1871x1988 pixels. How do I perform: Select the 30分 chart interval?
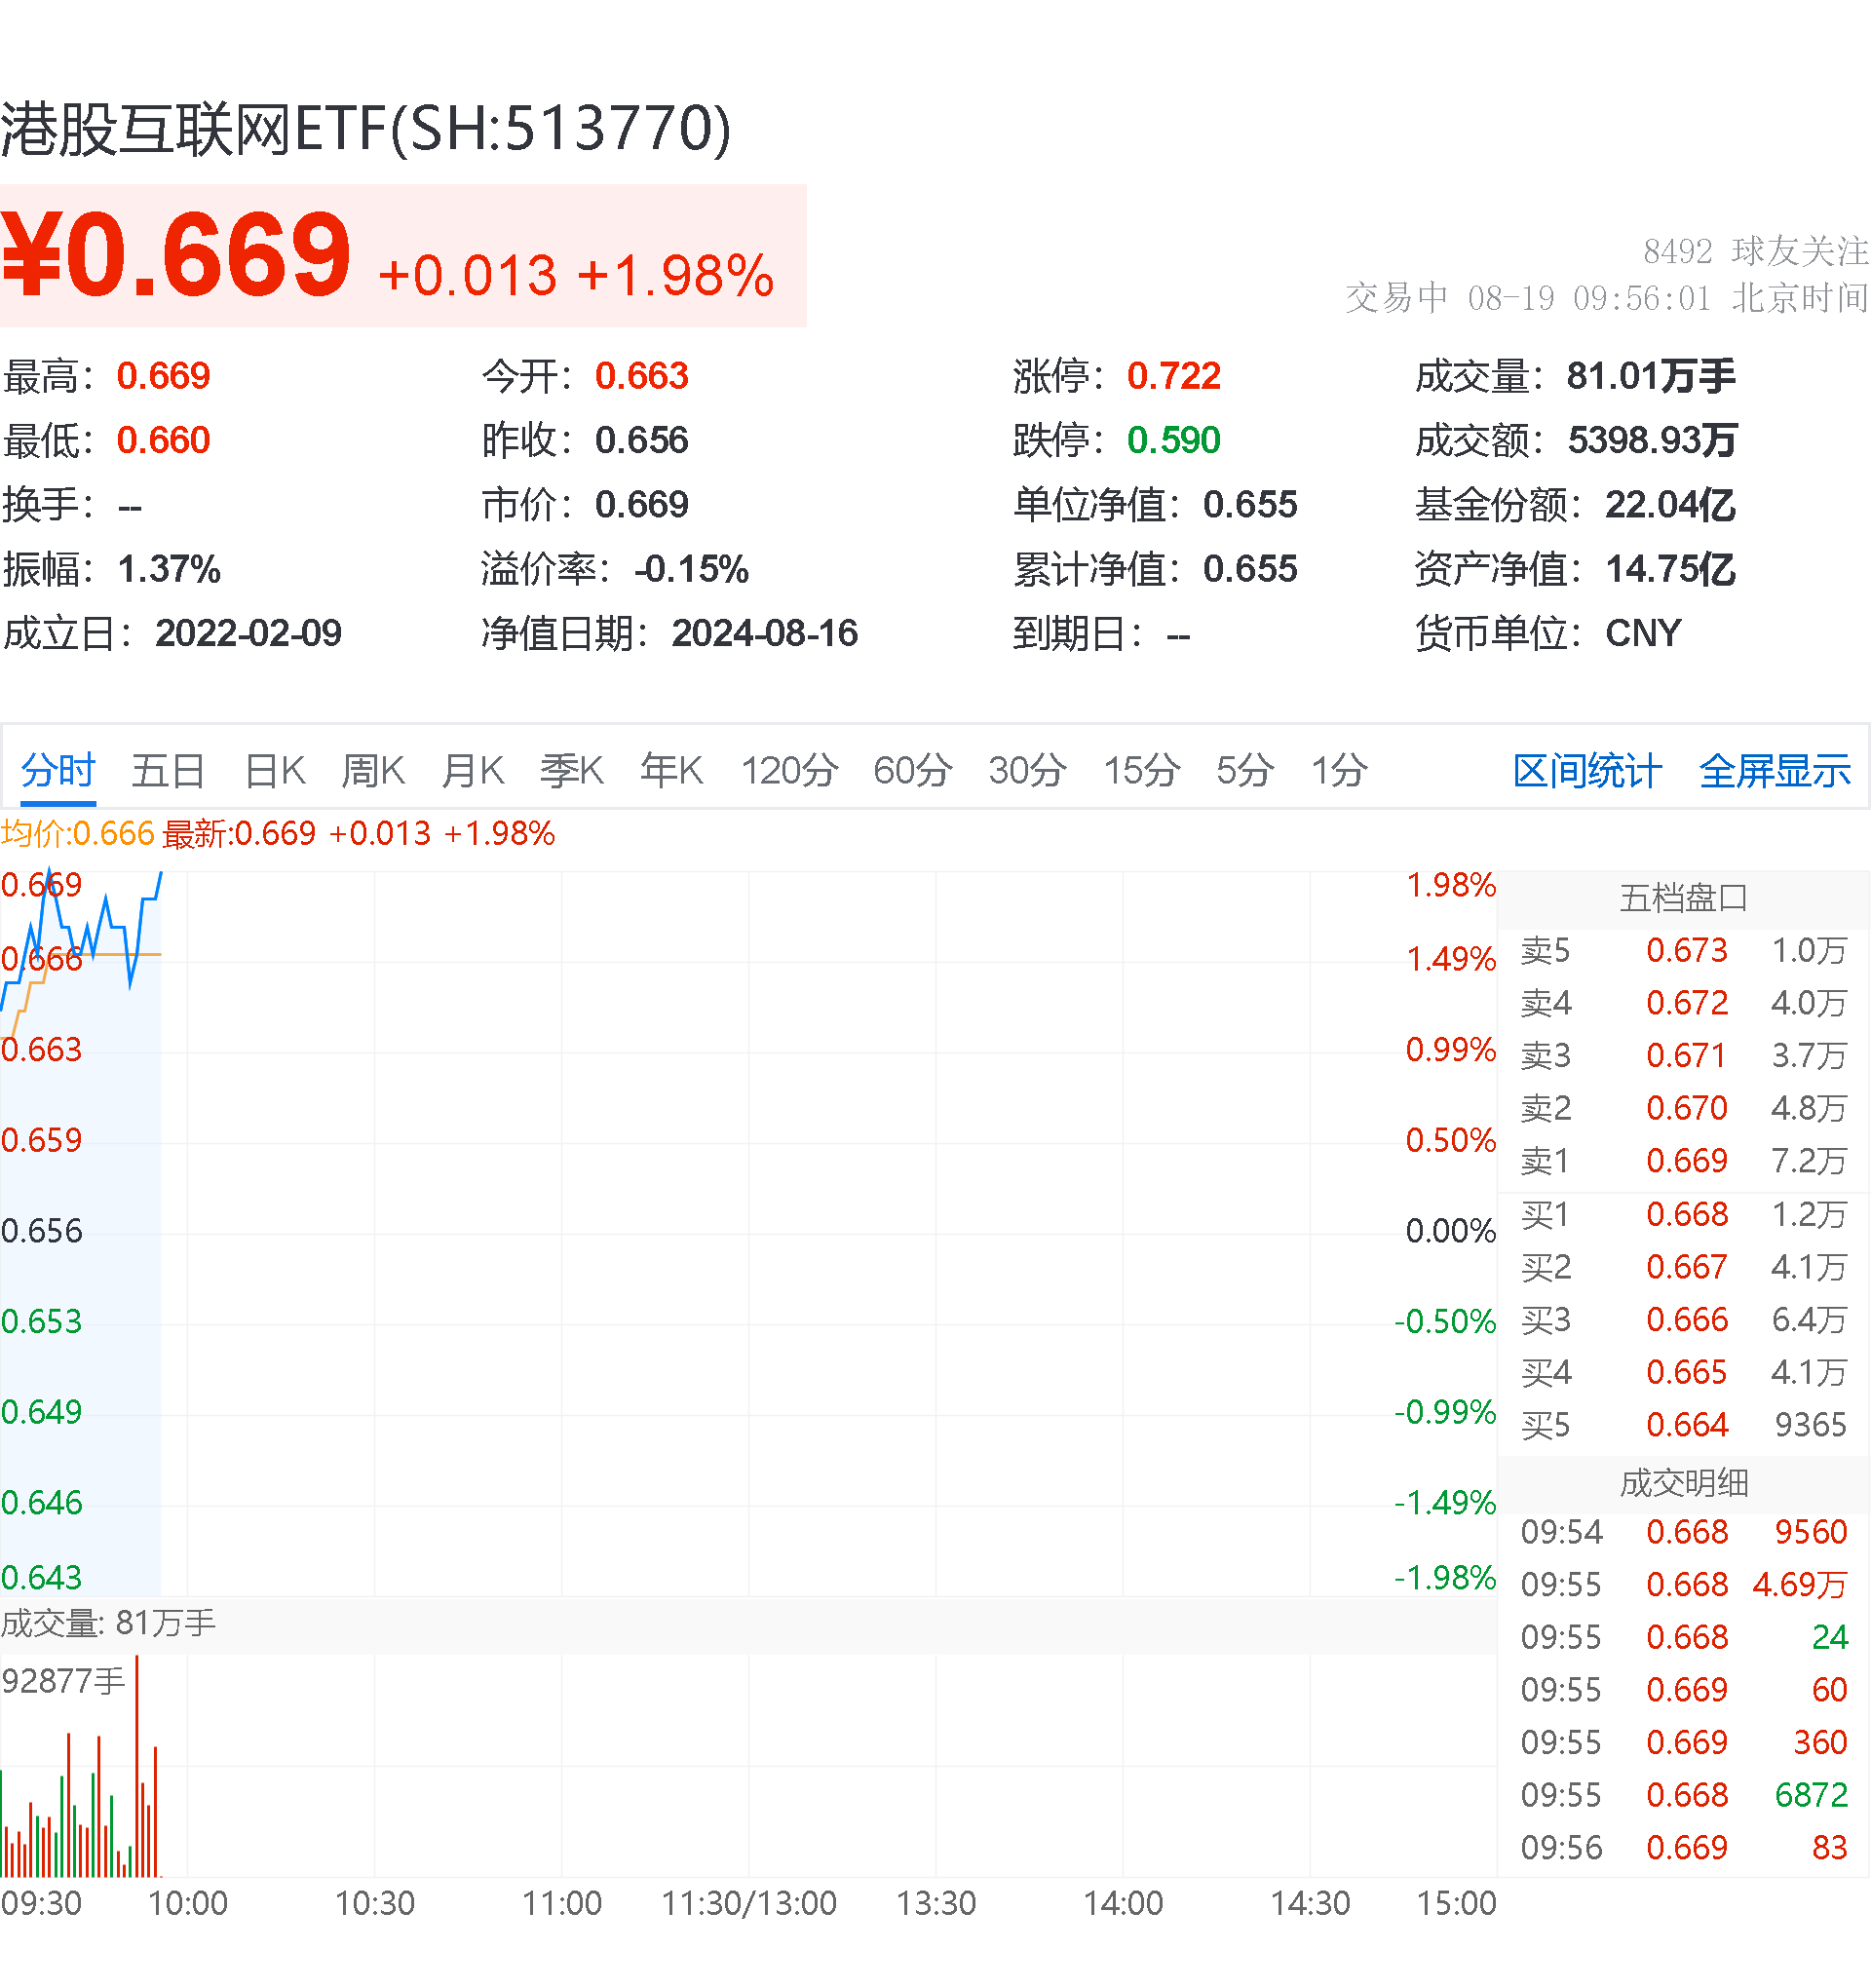pyautogui.click(x=1029, y=770)
